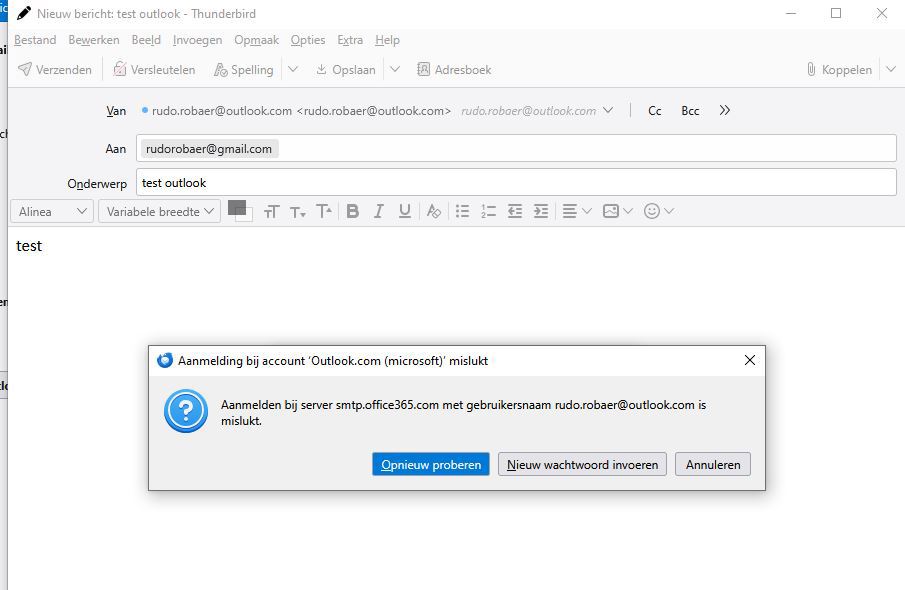This screenshot has height=590, width=905.
Task: Add a Cc field
Action: tap(655, 111)
